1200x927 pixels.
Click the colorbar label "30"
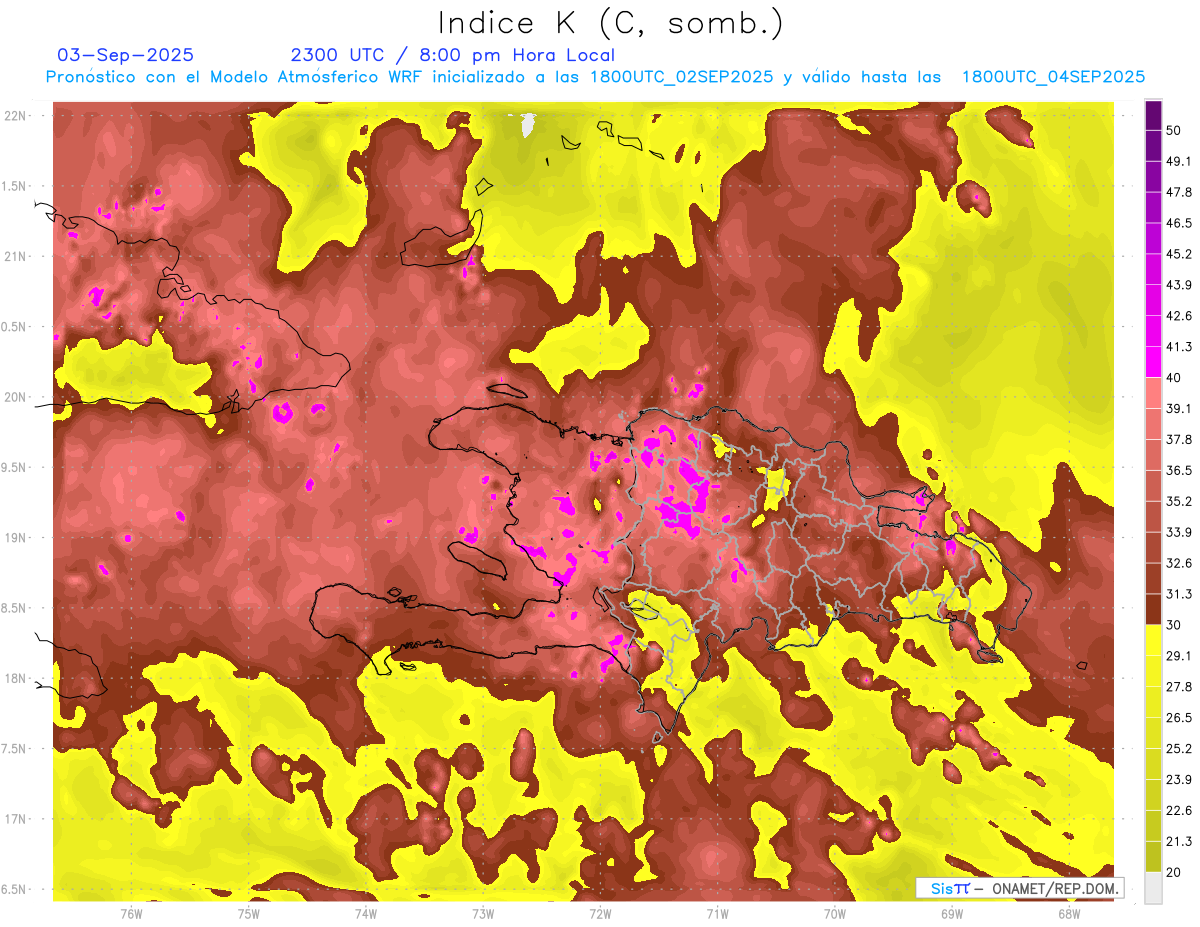pos(1176,625)
